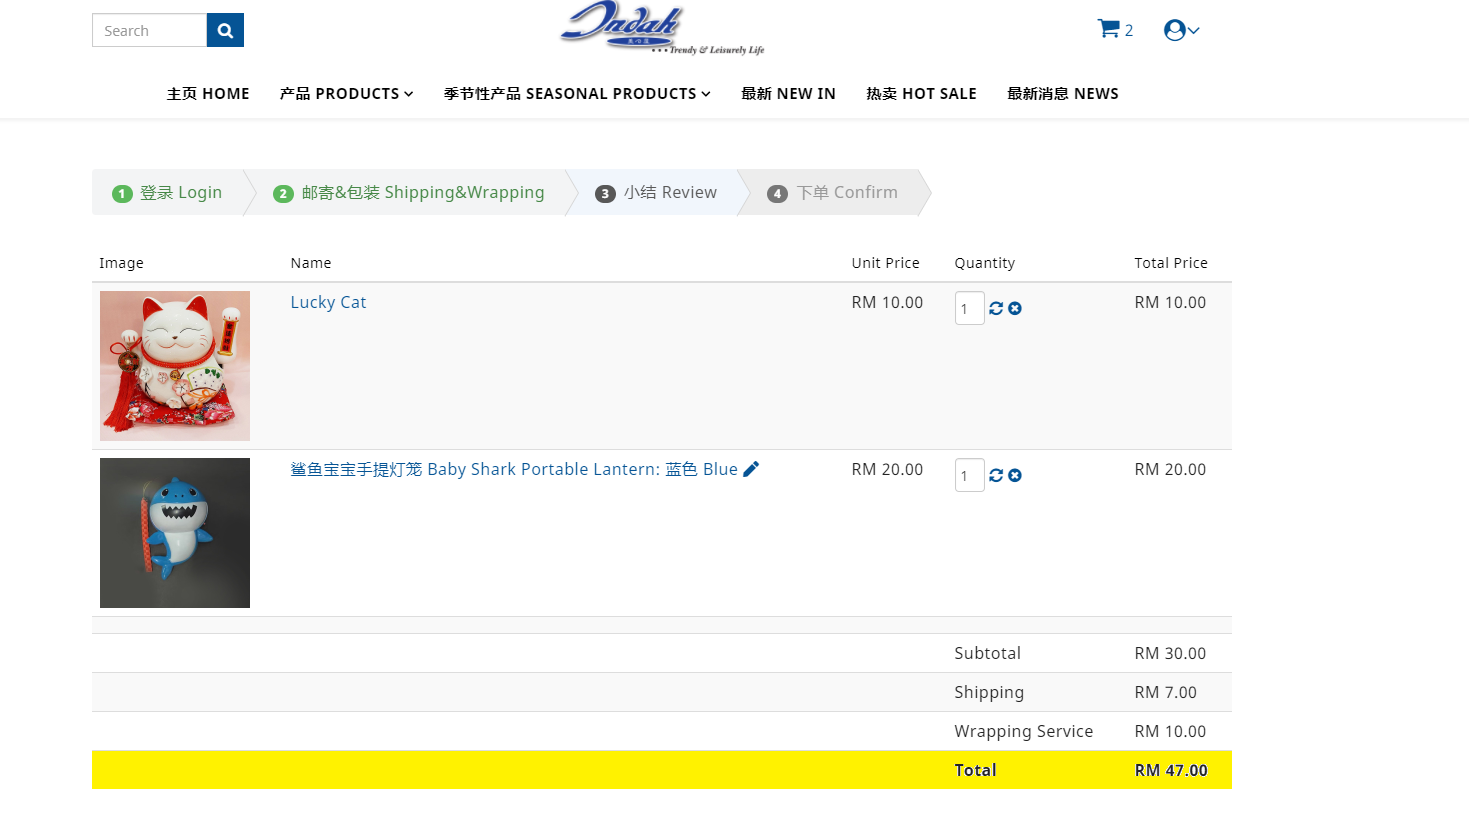Open the user account menu
Viewport: 1469px width, 830px height.
1180,30
